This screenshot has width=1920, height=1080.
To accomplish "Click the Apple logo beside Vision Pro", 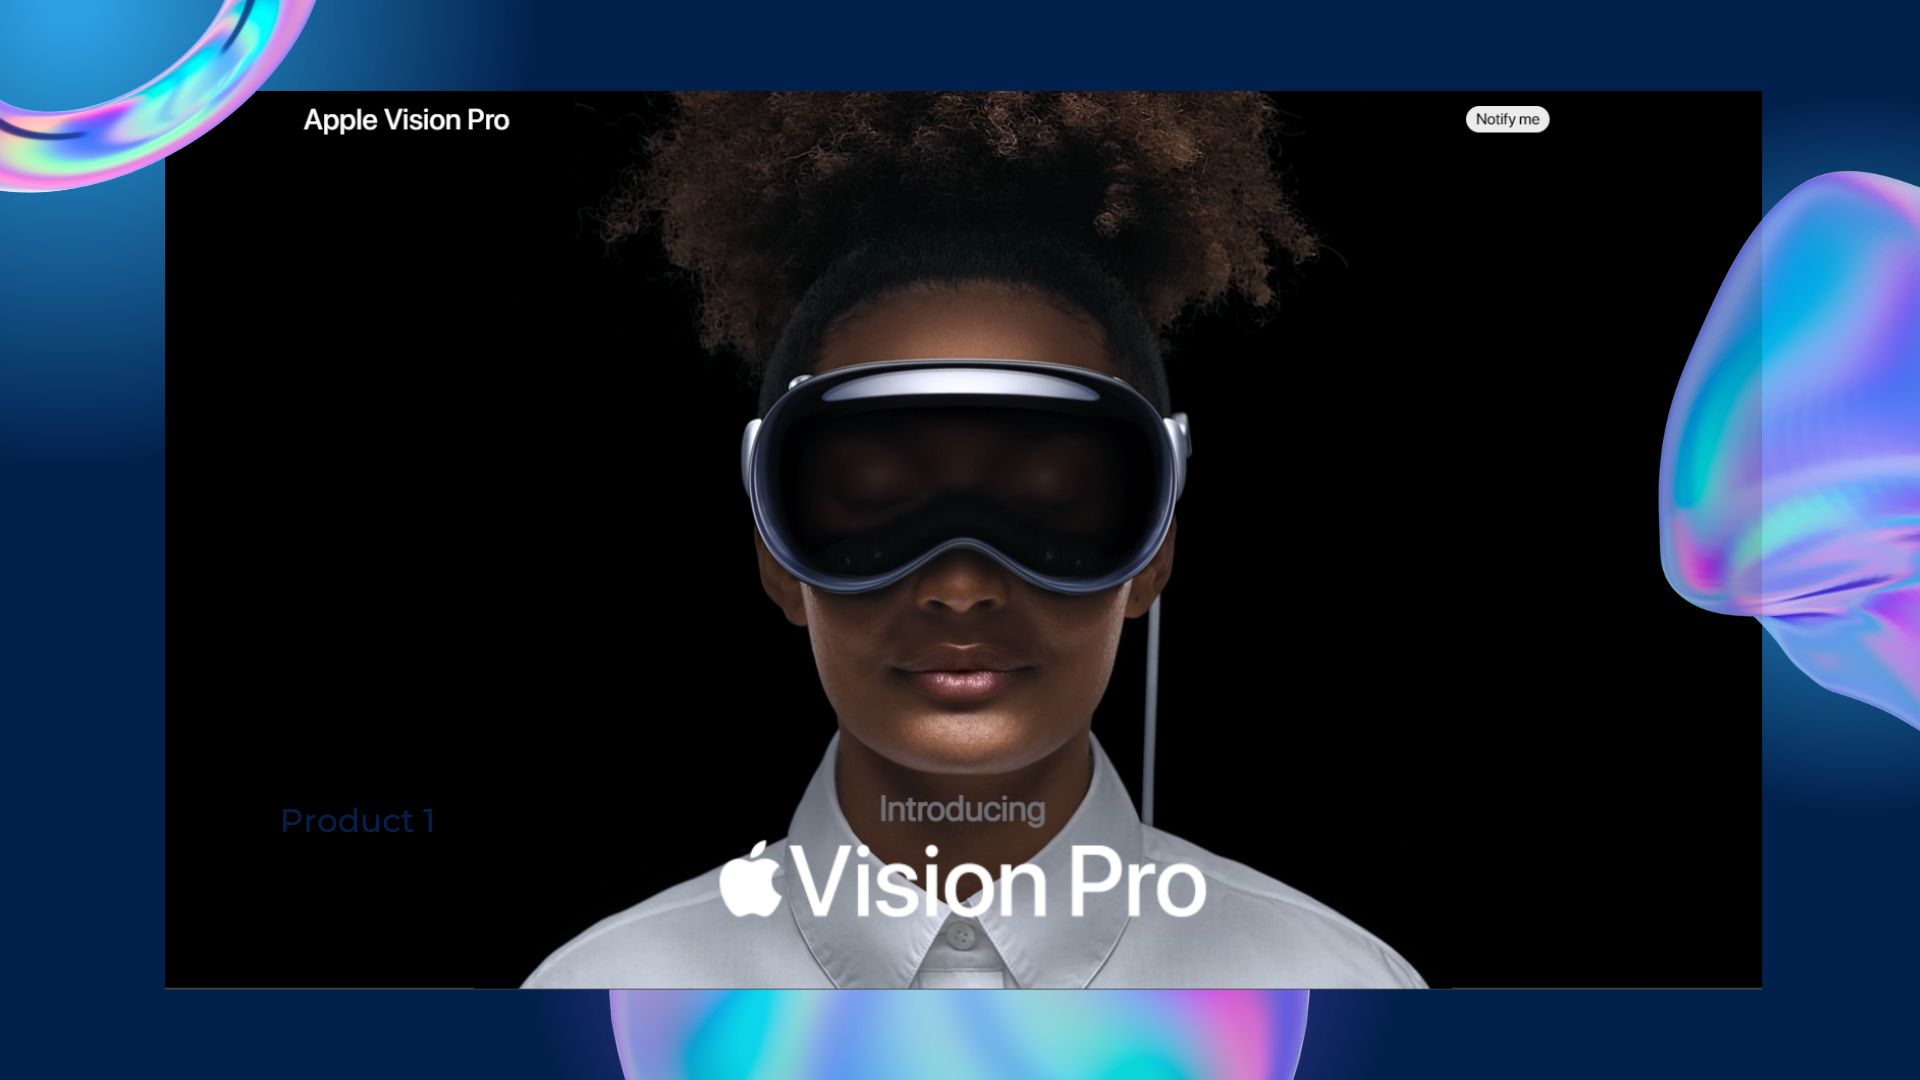I will (750, 879).
